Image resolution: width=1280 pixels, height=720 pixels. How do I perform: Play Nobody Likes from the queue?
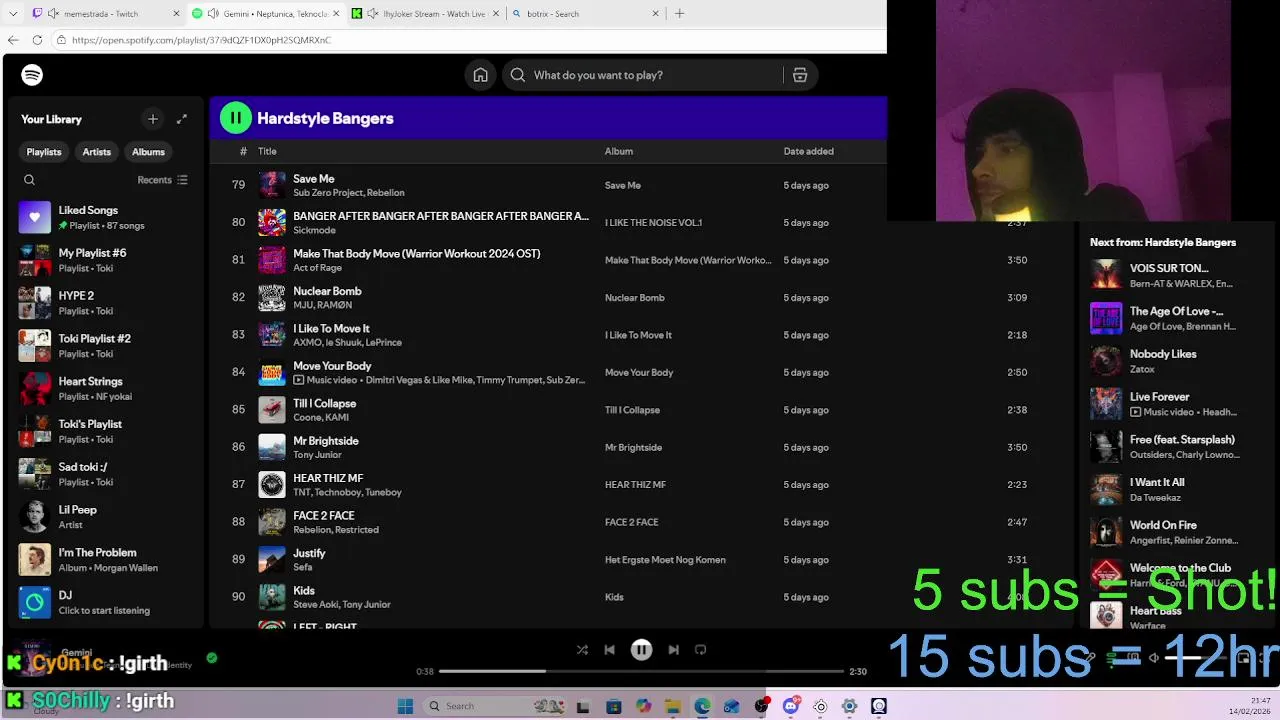click(1178, 361)
